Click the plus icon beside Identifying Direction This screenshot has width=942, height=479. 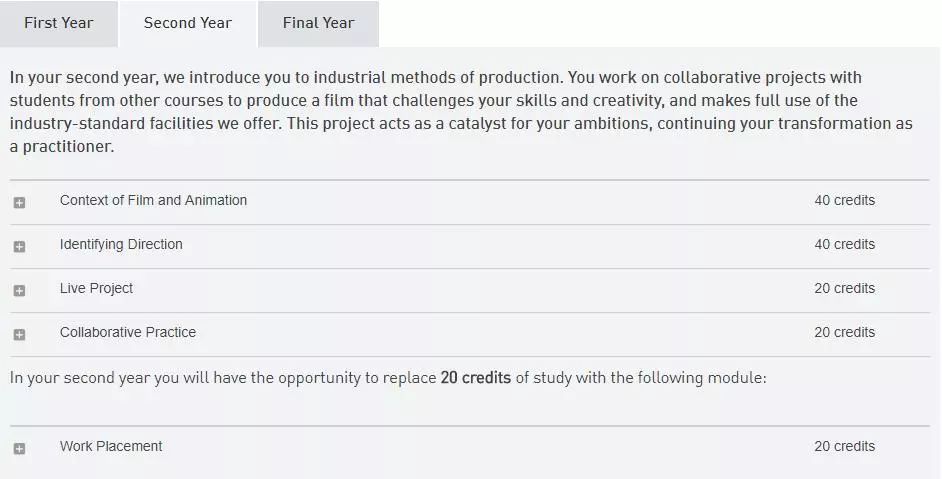[x=19, y=247]
